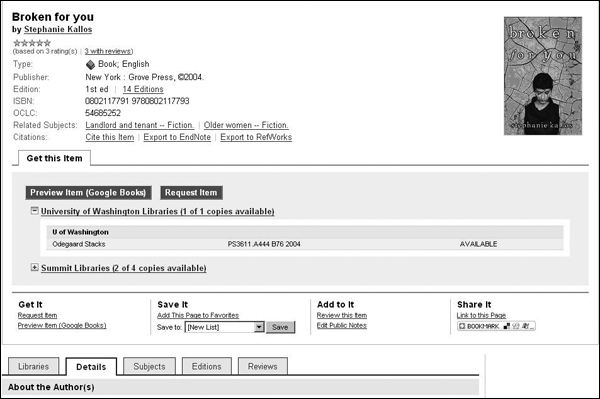This screenshot has width=600, height=399.
Task: Click Export to EndNote link
Action: pyautogui.click(x=177, y=137)
